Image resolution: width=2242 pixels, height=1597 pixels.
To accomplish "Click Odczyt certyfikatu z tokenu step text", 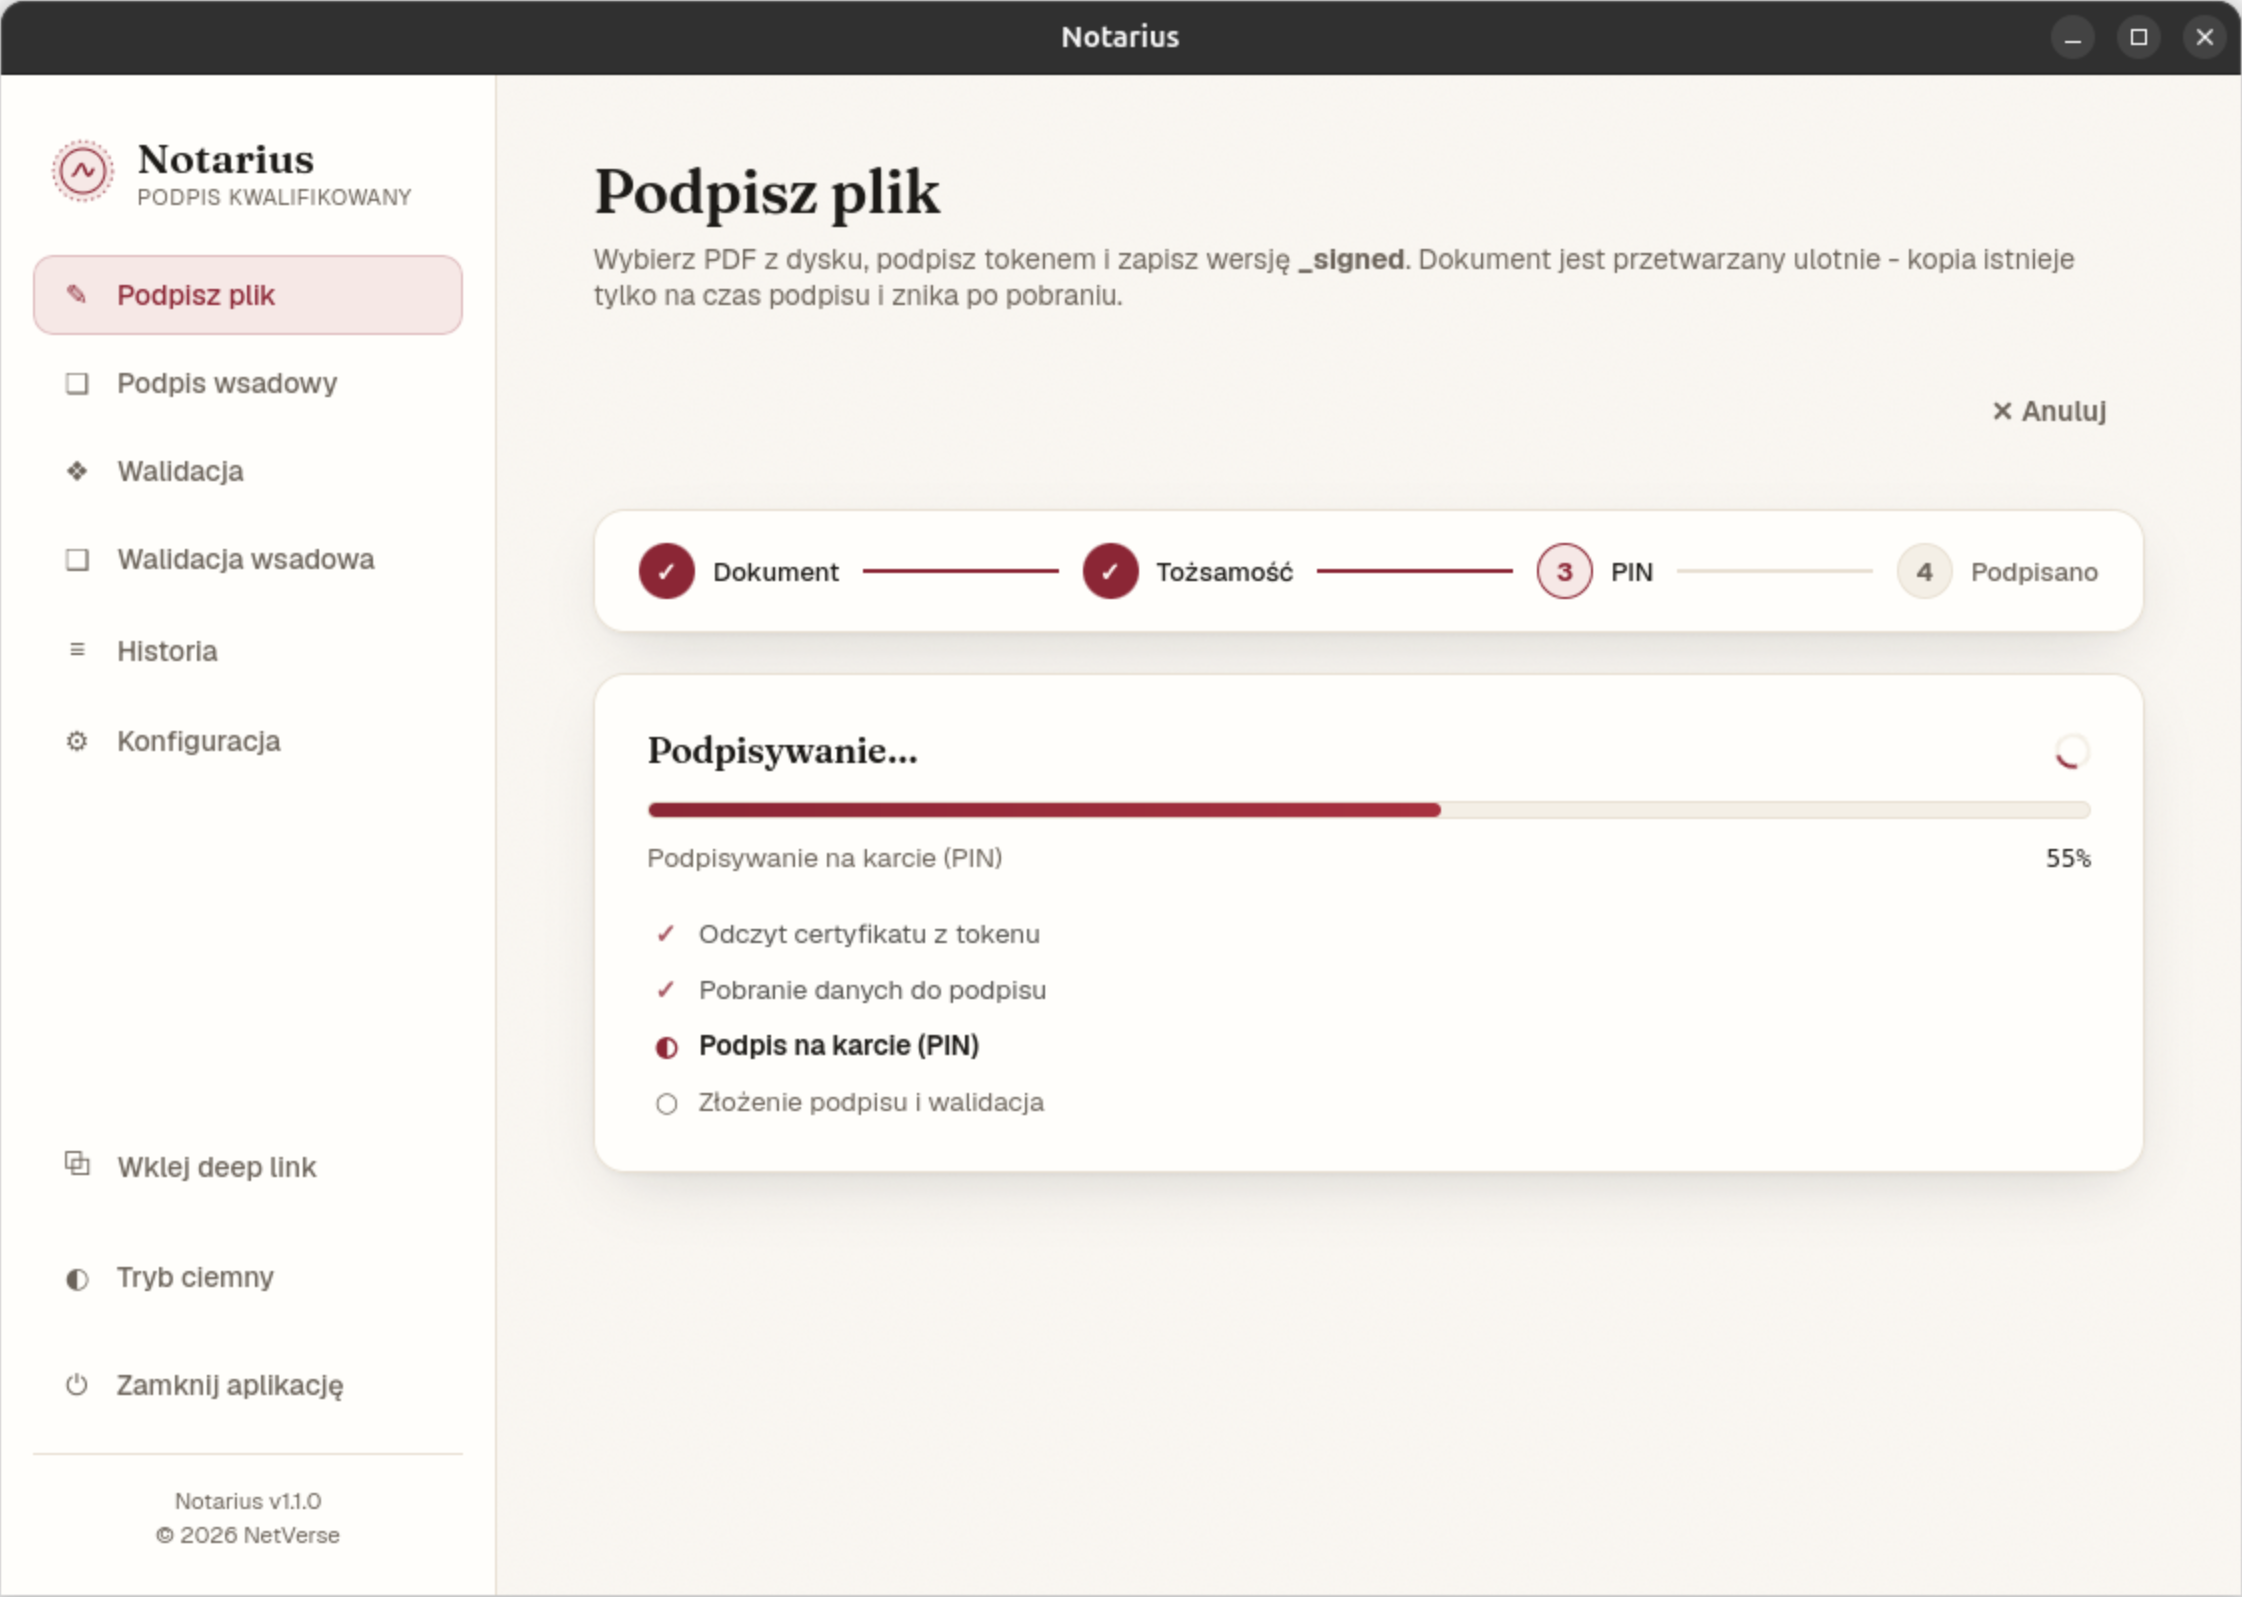I will [869, 934].
